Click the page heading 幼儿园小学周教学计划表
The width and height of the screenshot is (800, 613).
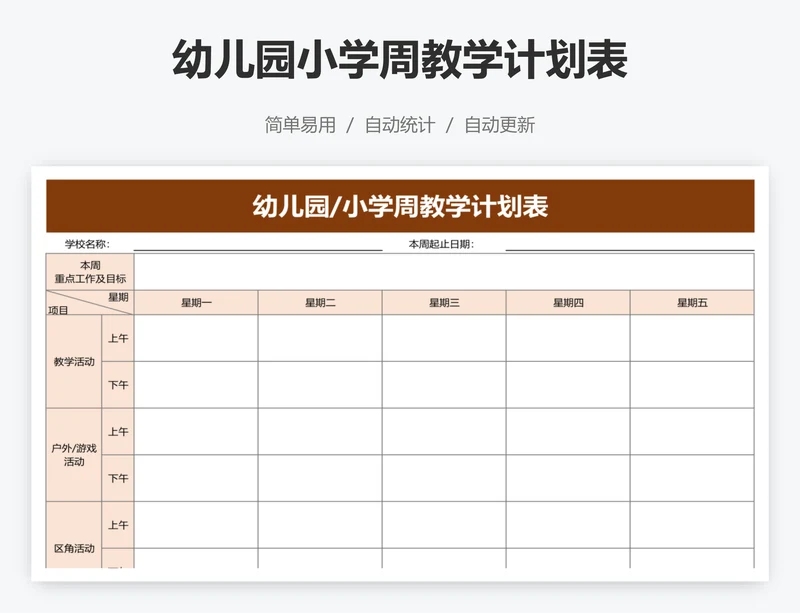tap(400, 60)
